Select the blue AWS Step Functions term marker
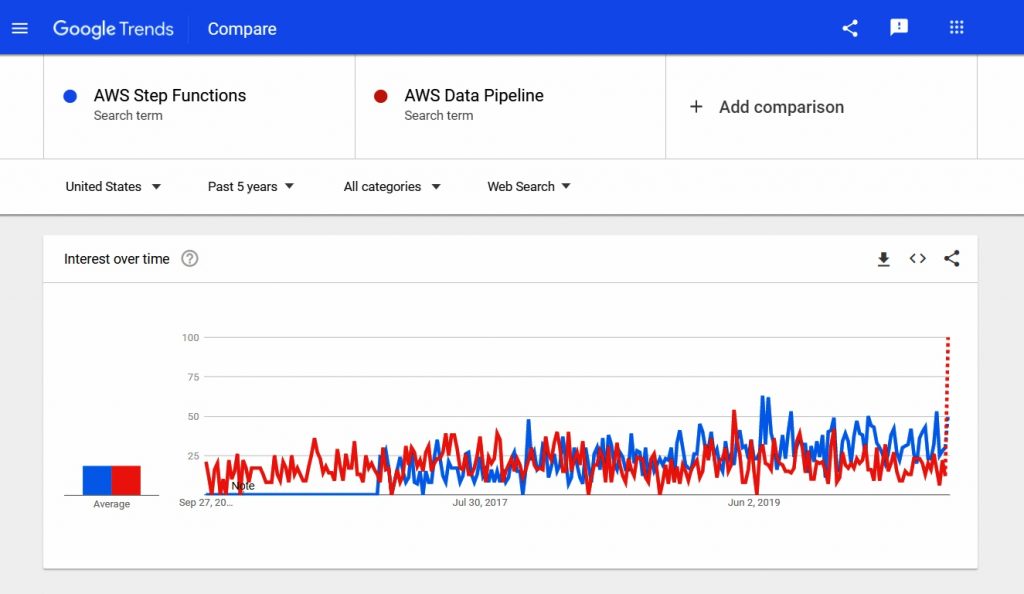The image size is (1024, 594). click(69, 95)
